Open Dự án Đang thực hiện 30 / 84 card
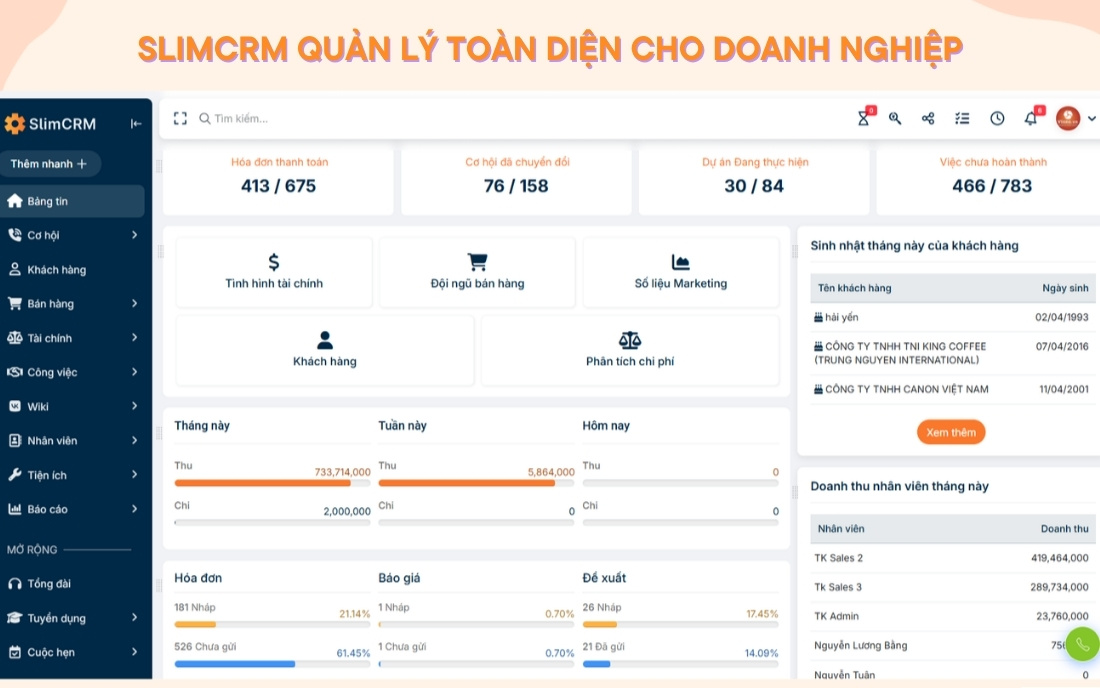The image size is (1100, 688). pyautogui.click(x=754, y=181)
